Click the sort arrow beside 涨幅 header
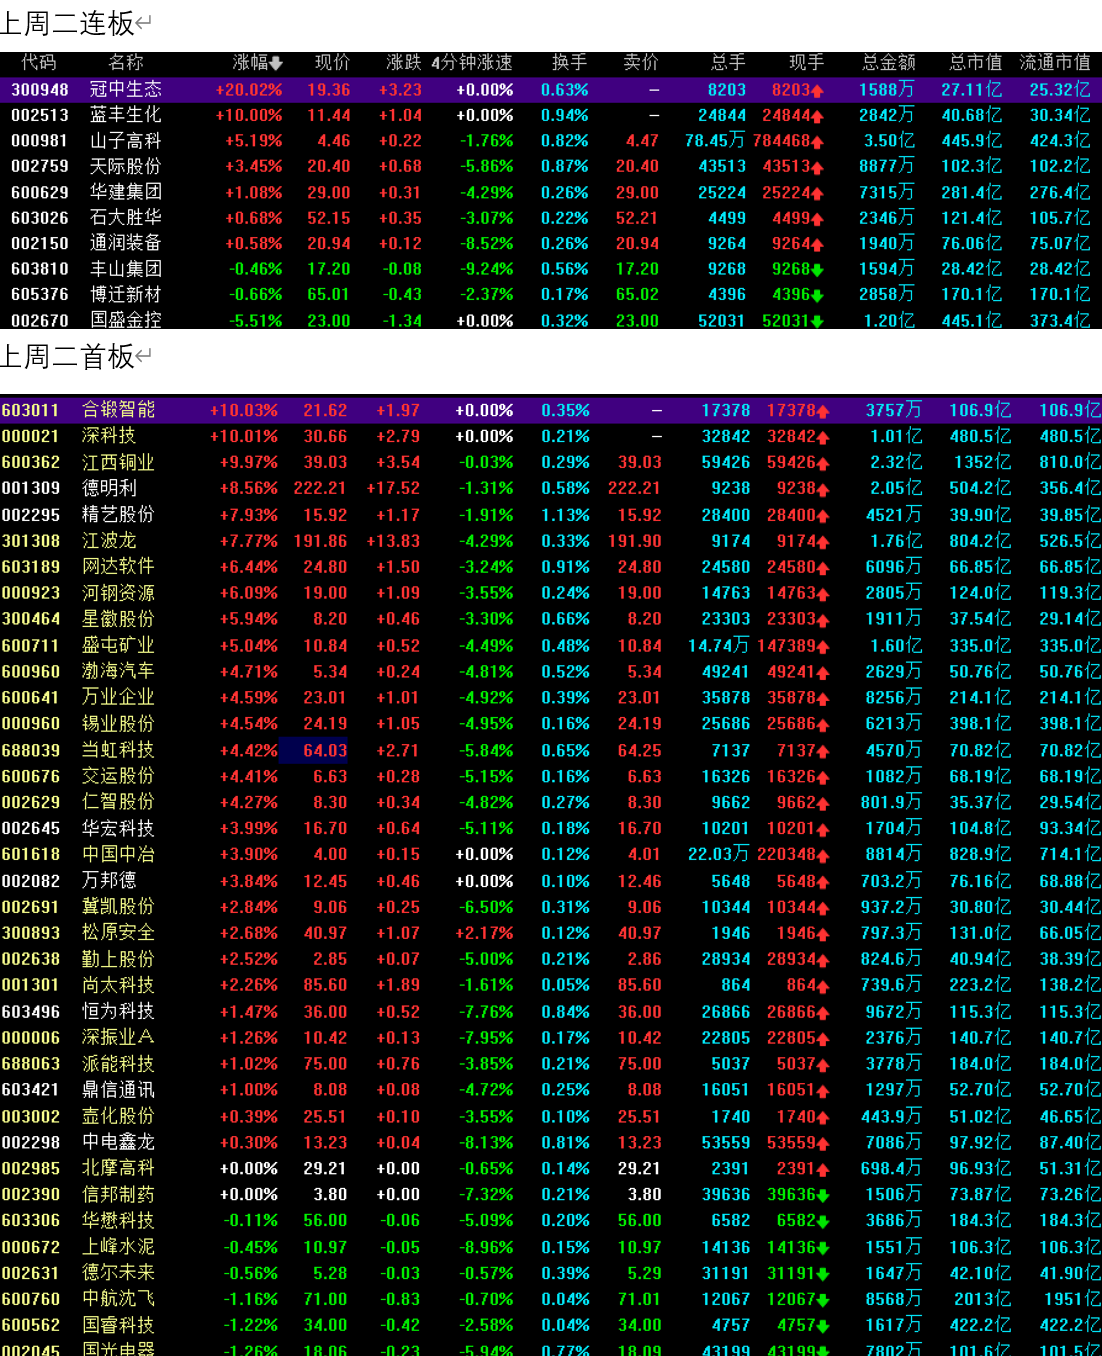This screenshot has height=1356, width=1102. point(276,63)
